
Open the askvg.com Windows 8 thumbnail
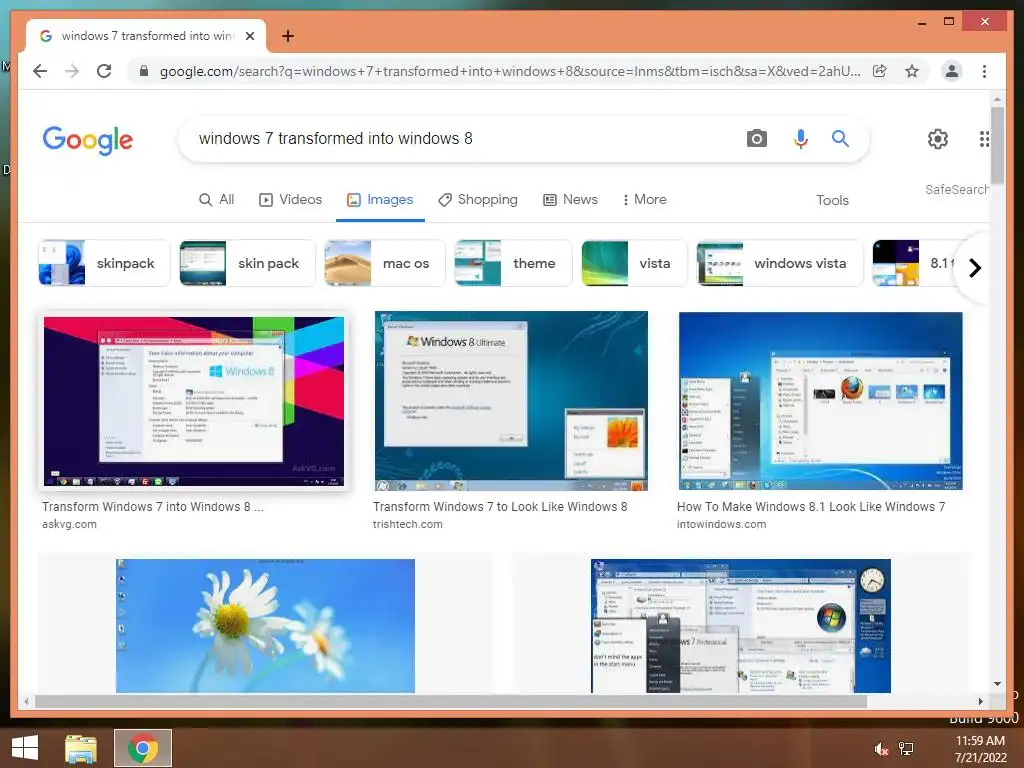click(194, 402)
